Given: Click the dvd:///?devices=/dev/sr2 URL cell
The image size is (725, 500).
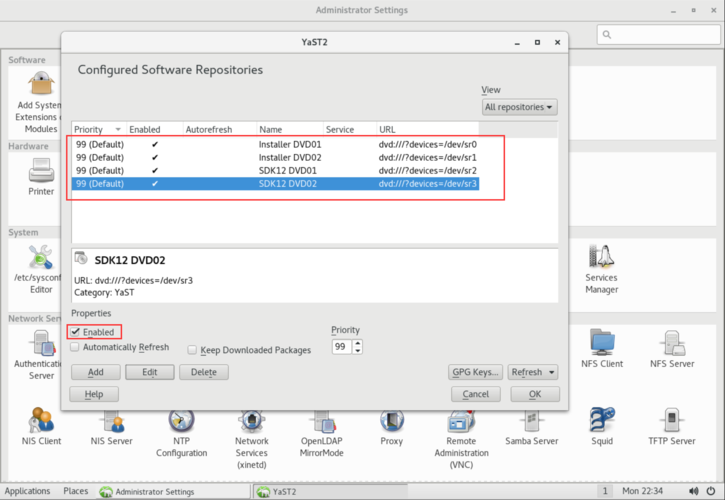Looking at the screenshot, I should 428,170.
